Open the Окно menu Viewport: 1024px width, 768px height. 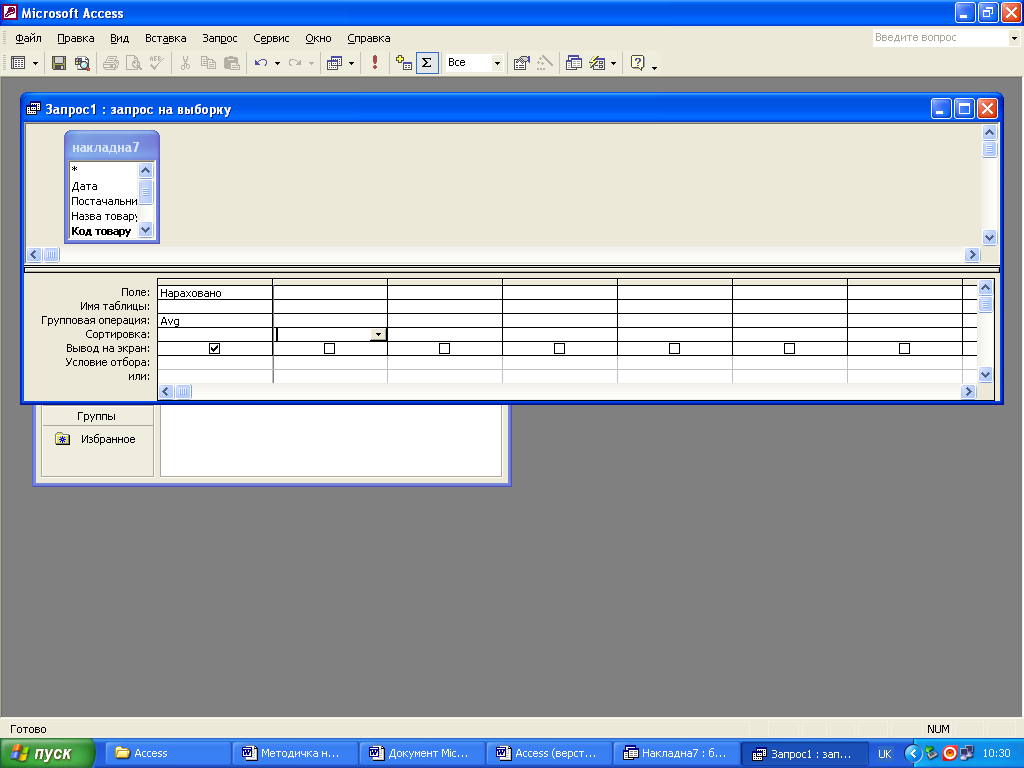(x=318, y=39)
